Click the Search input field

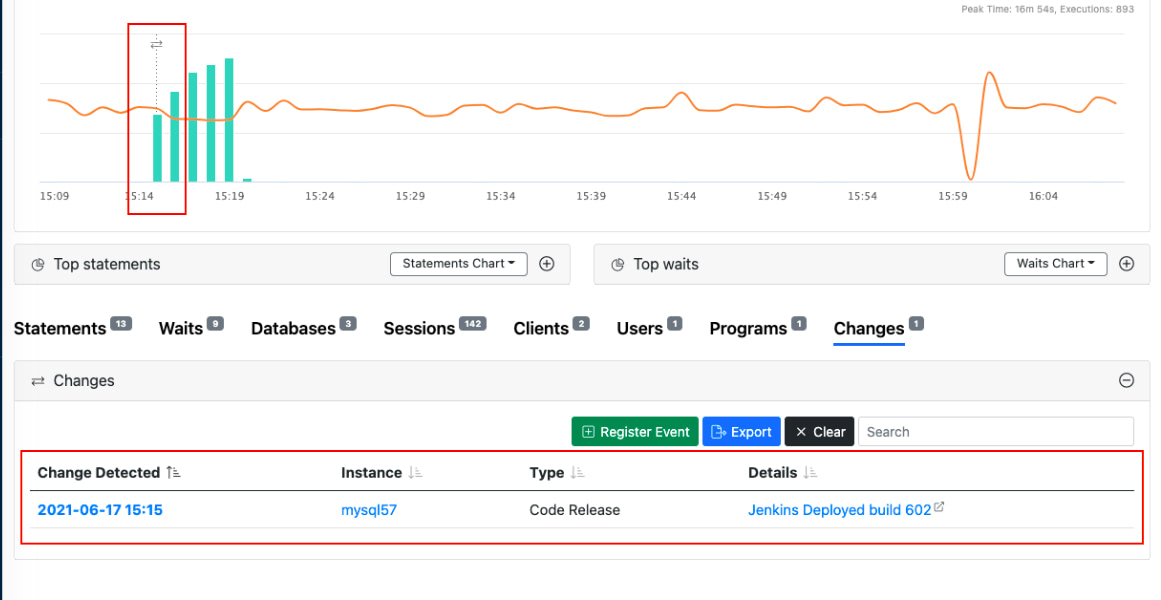tap(995, 432)
